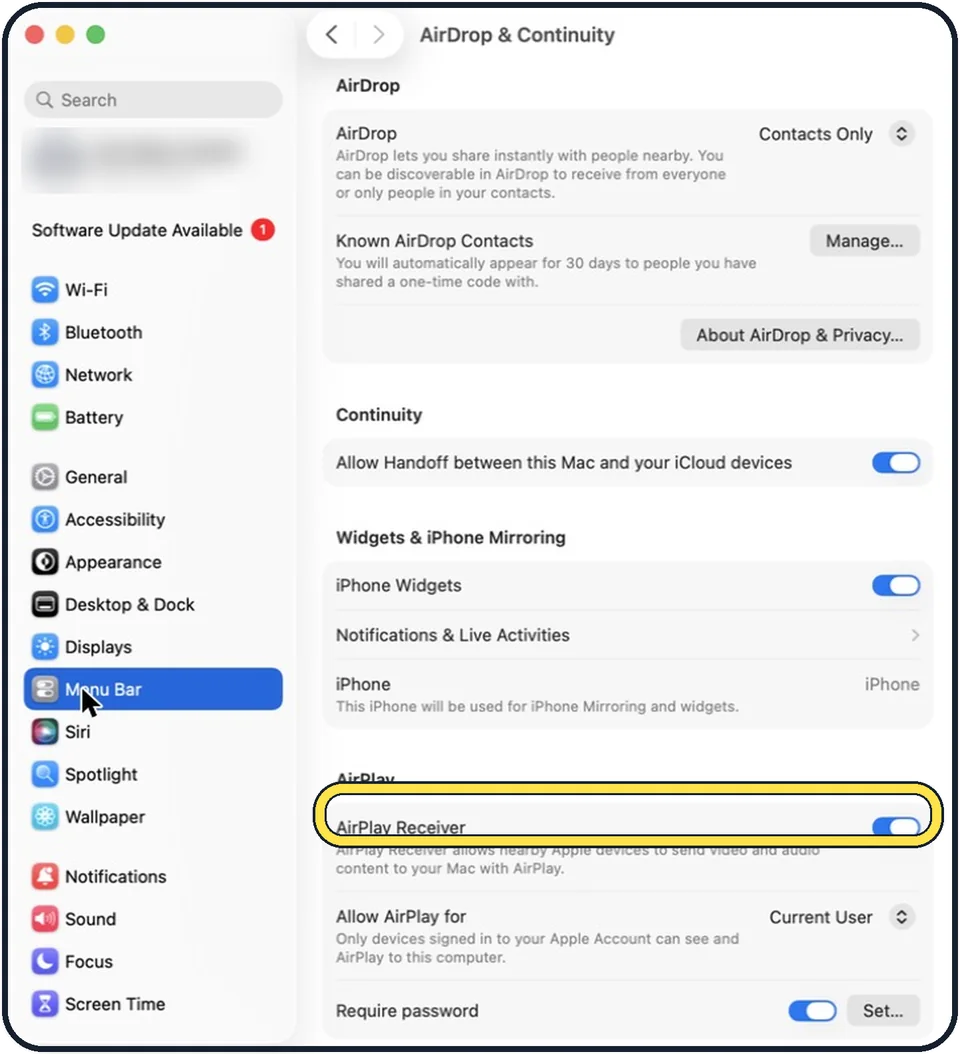Click the Spotlight magnifier icon

tap(45, 774)
